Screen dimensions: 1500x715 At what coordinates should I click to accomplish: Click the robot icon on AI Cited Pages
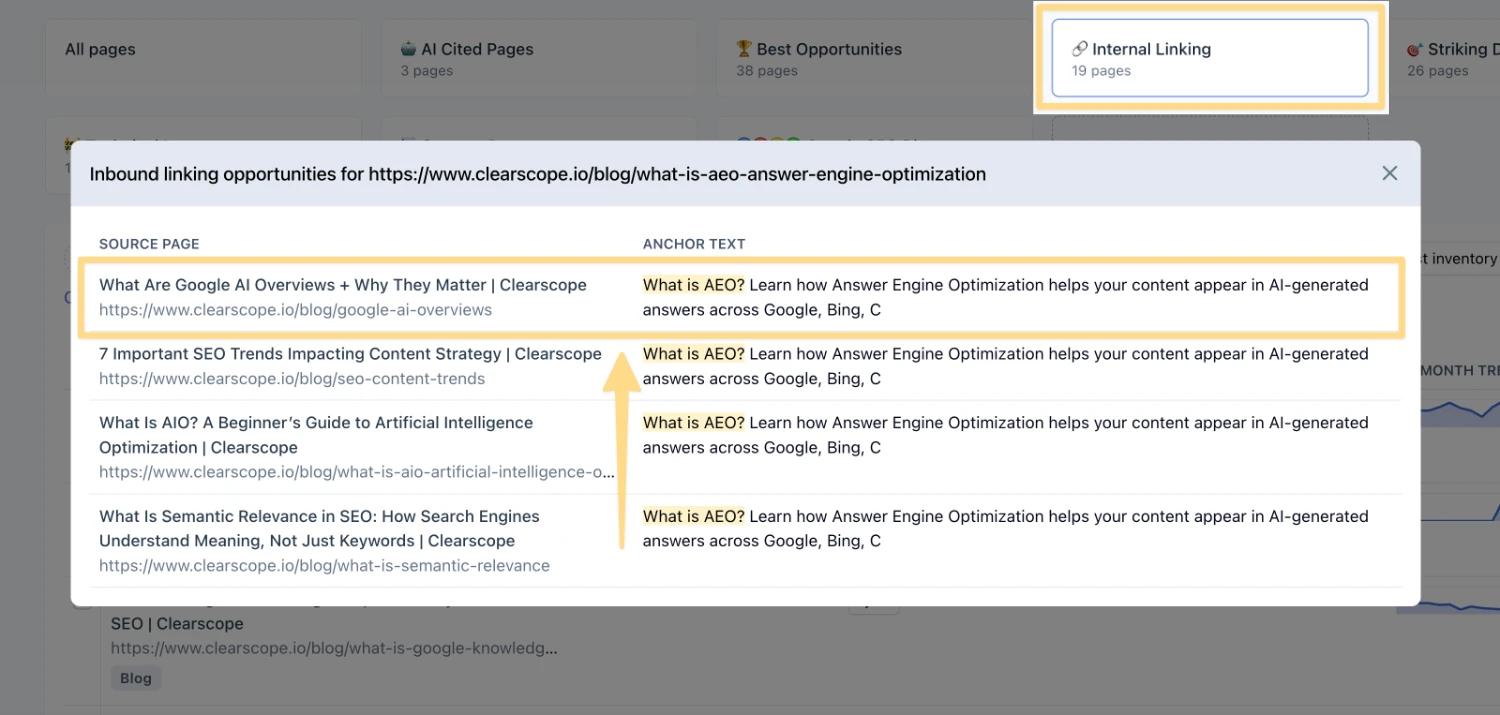click(408, 49)
